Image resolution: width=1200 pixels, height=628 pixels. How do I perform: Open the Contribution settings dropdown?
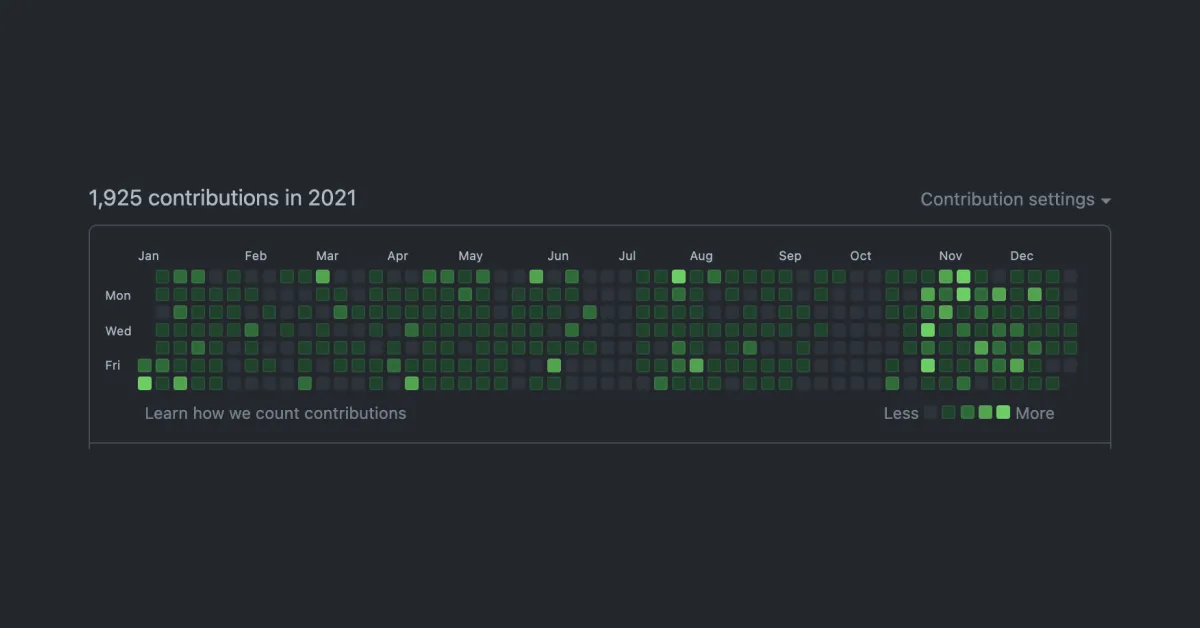tap(1015, 199)
